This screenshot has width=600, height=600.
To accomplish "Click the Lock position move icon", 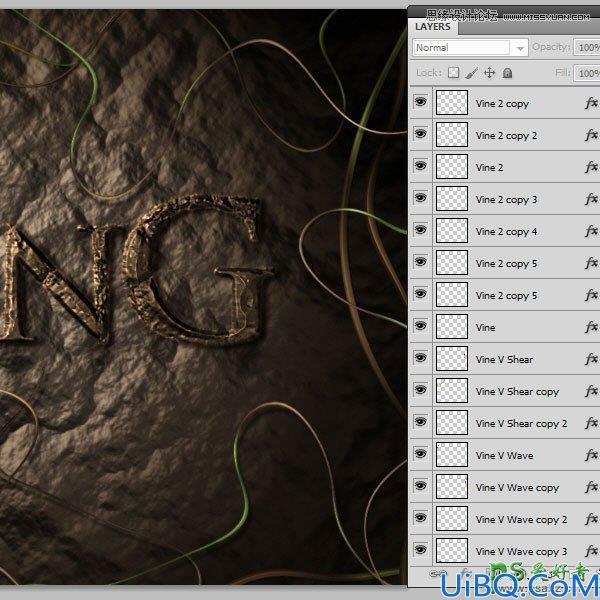I will click(x=489, y=73).
